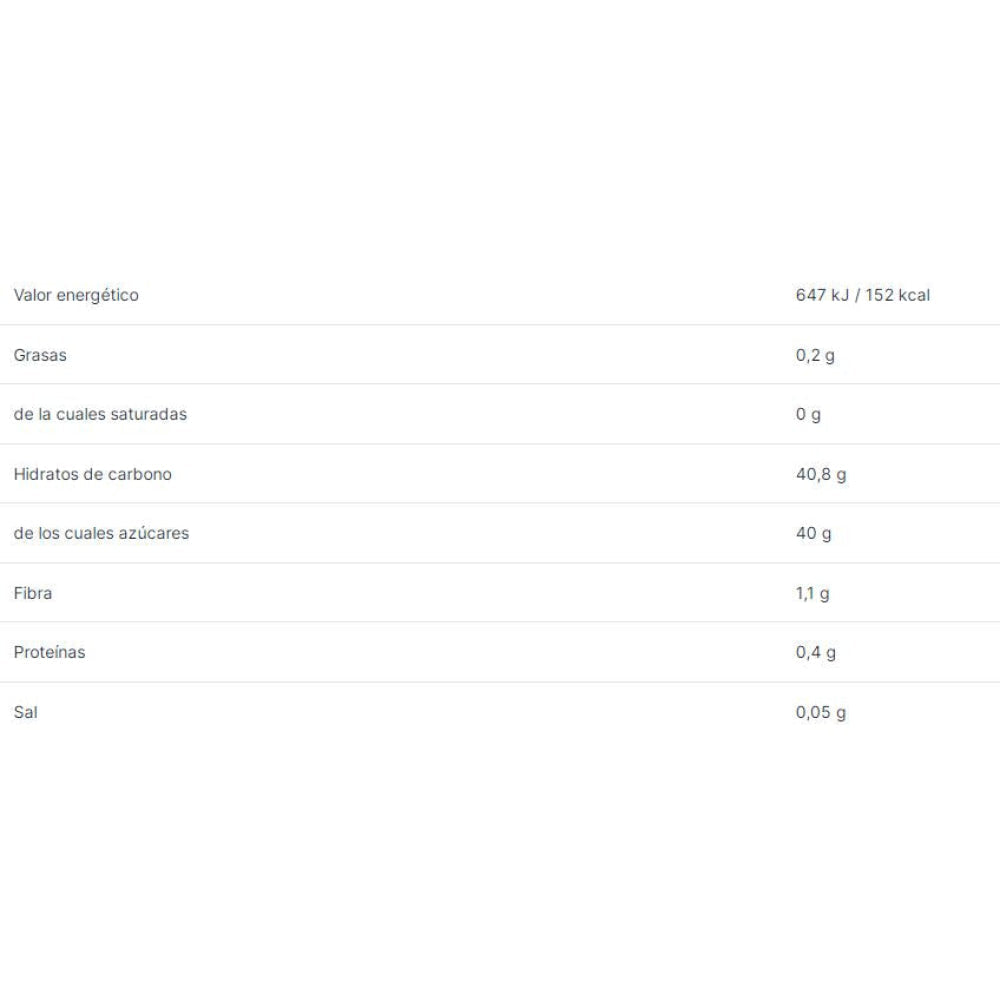Viewport: 1000px width, 1000px height.
Task: Select the 0,05 g salt value
Action: tap(821, 712)
